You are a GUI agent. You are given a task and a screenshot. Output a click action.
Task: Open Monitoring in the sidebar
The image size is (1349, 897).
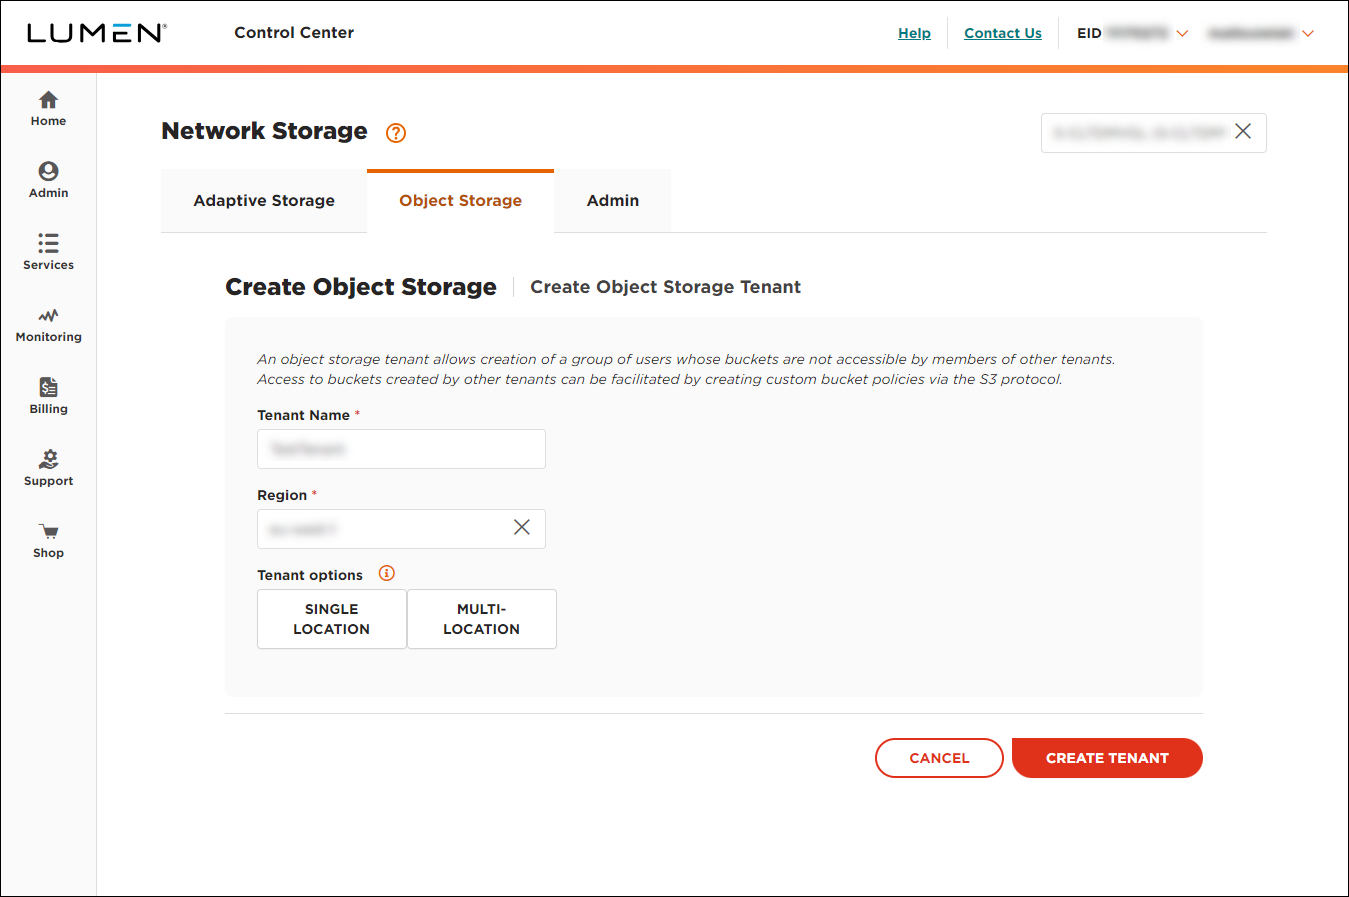(48, 324)
